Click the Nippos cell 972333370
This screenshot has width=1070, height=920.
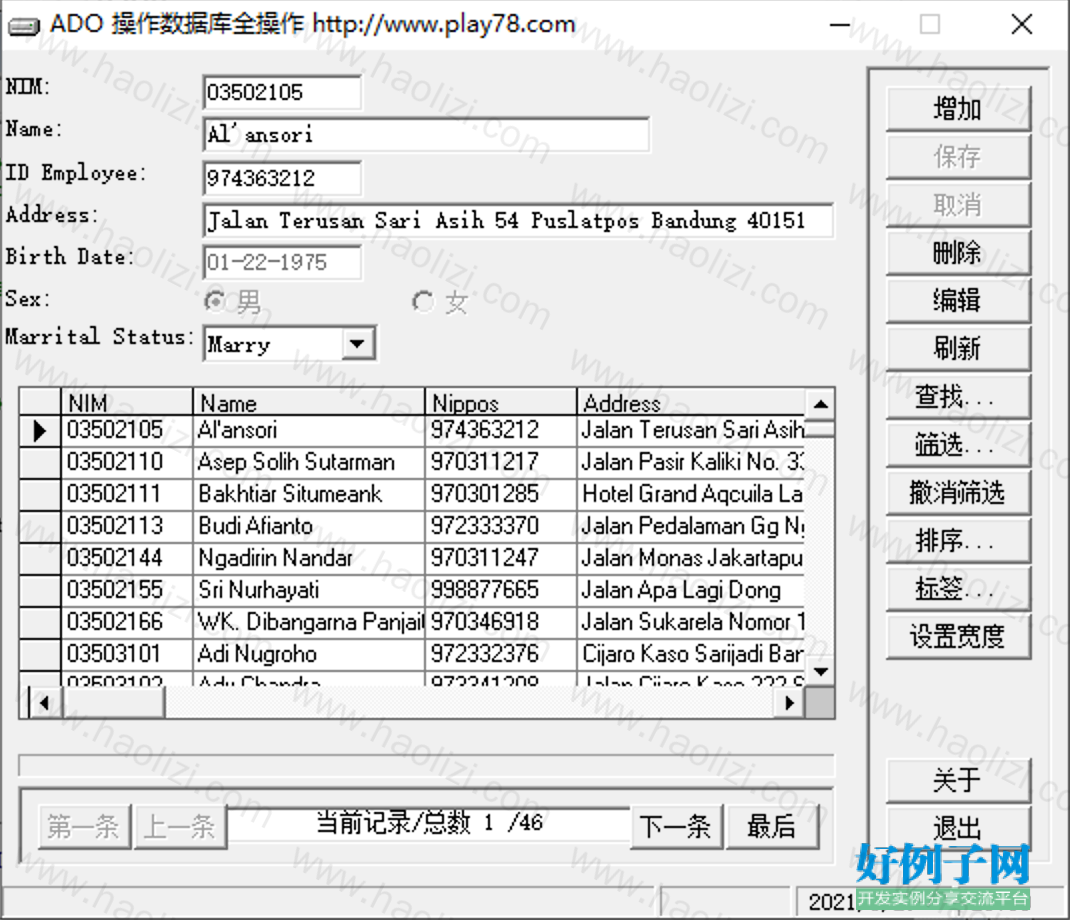point(501,527)
